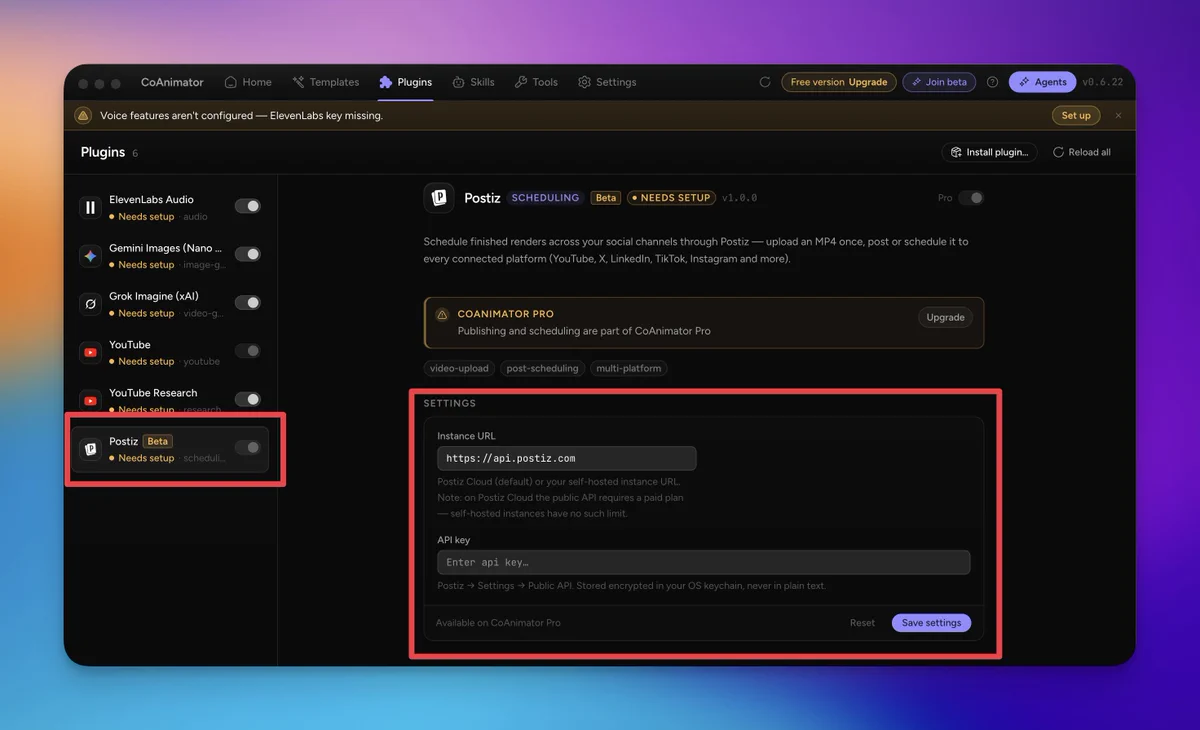1200x730 pixels.
Task: Click Reload all
Action: point(1082,152)
